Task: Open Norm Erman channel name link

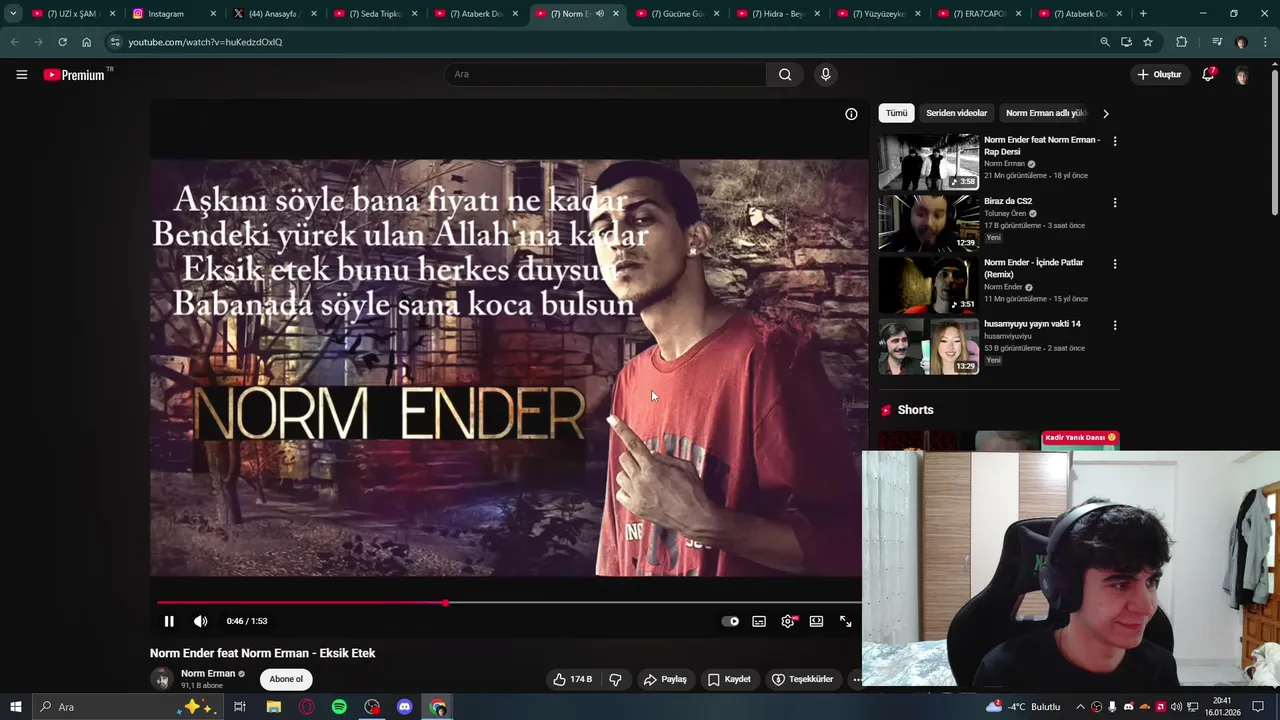Action: 208,673
